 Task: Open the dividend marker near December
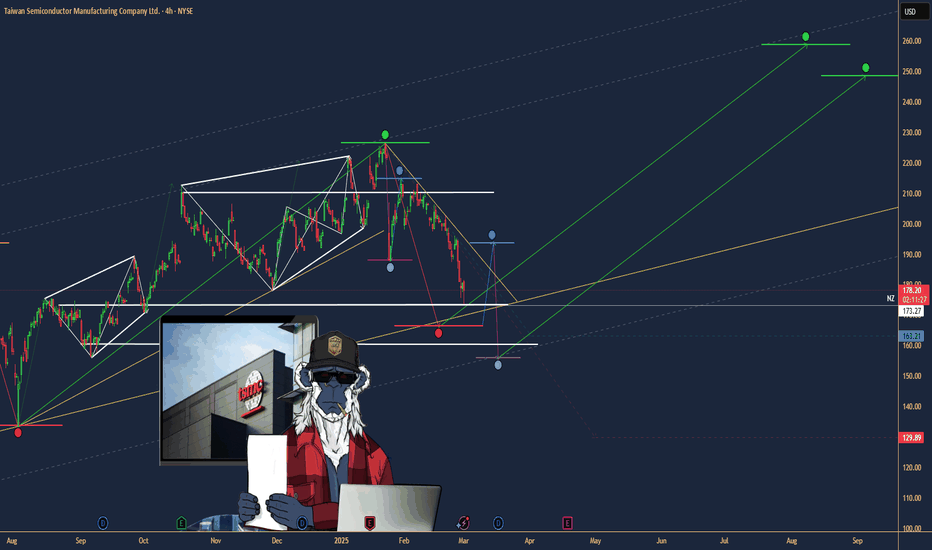pyautogui.click(x=302, y=523)
